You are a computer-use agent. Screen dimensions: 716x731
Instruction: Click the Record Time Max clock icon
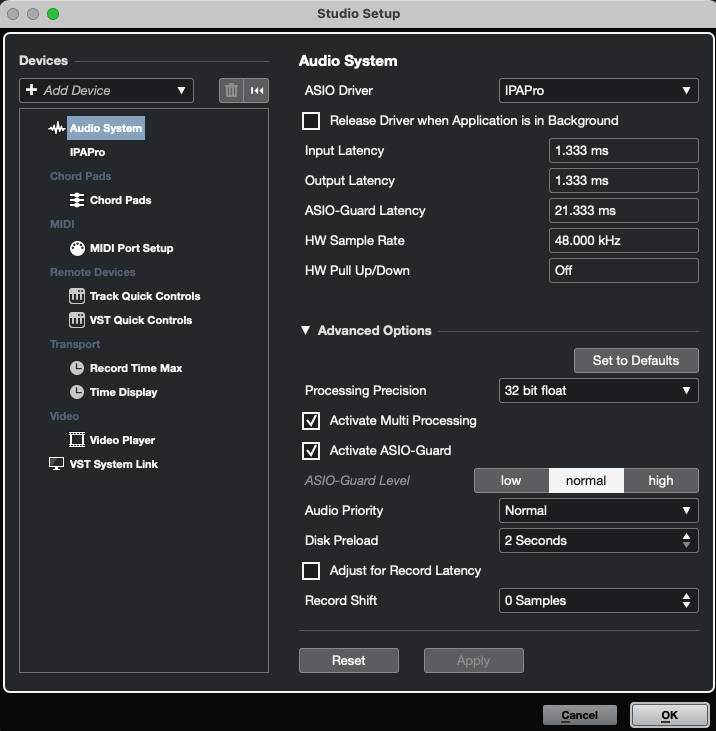point(77,368)
